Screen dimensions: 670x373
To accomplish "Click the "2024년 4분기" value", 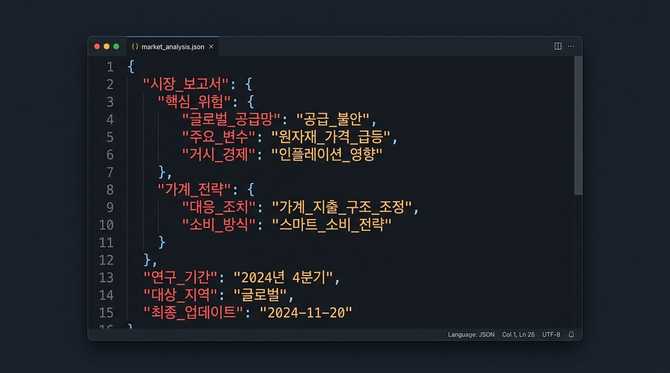I will (x=283, y=277).
